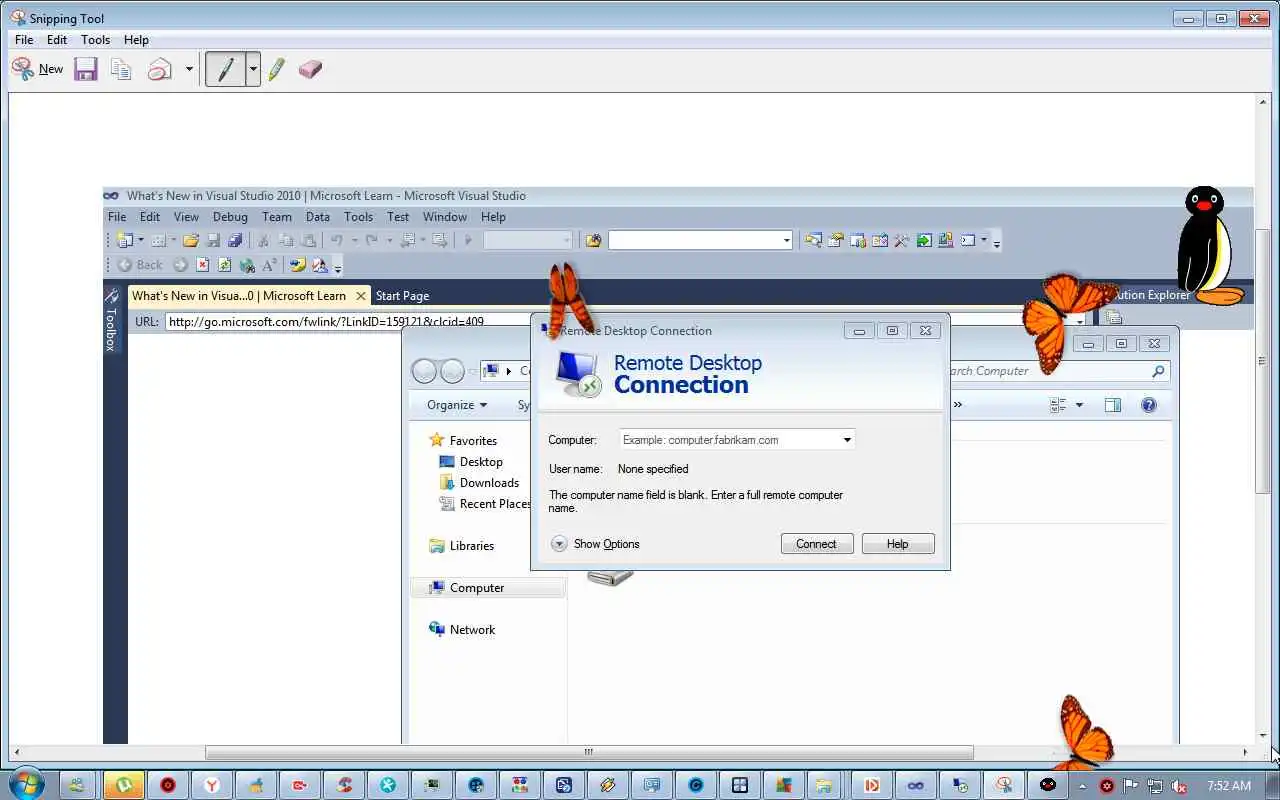Click Explorer's round Forward arrow button
The width and height of the screenshot is (1280, 800).
452,371
